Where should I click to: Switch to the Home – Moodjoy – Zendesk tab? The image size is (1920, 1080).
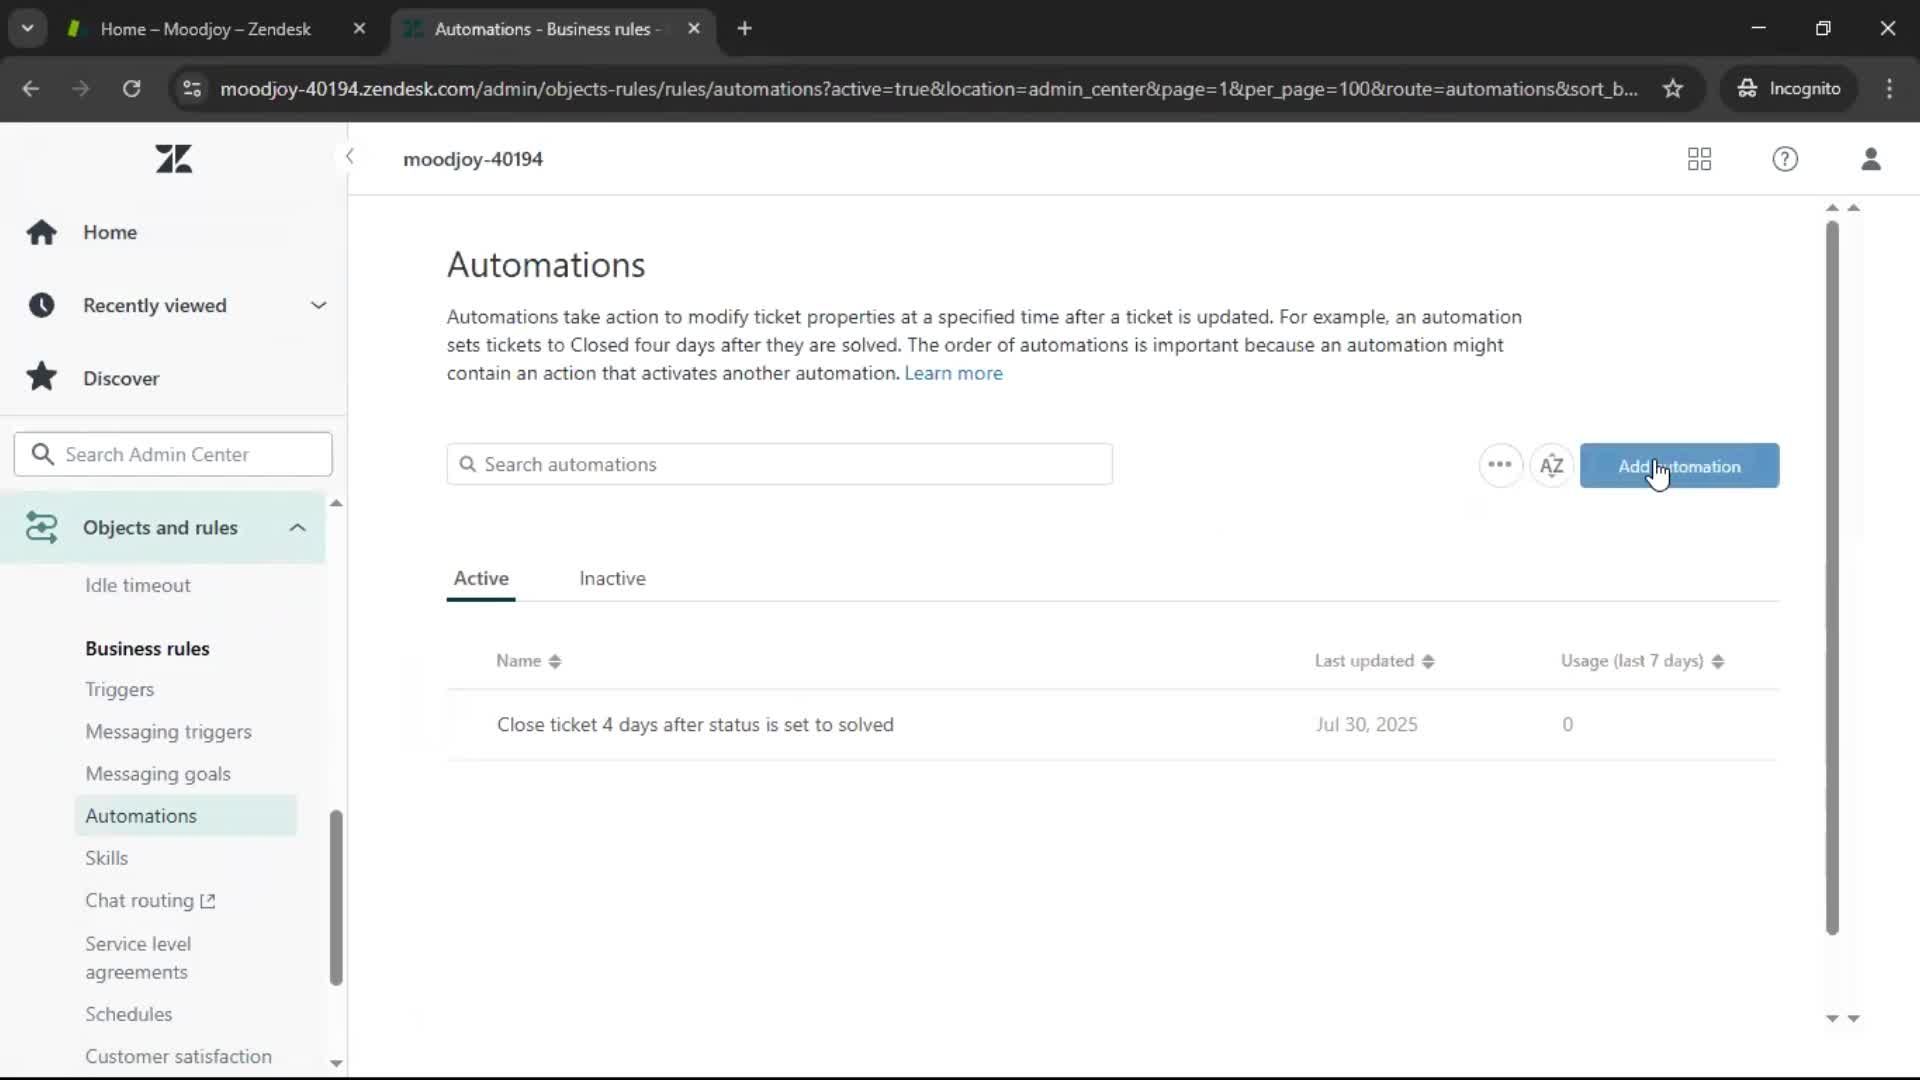[205, 29]
